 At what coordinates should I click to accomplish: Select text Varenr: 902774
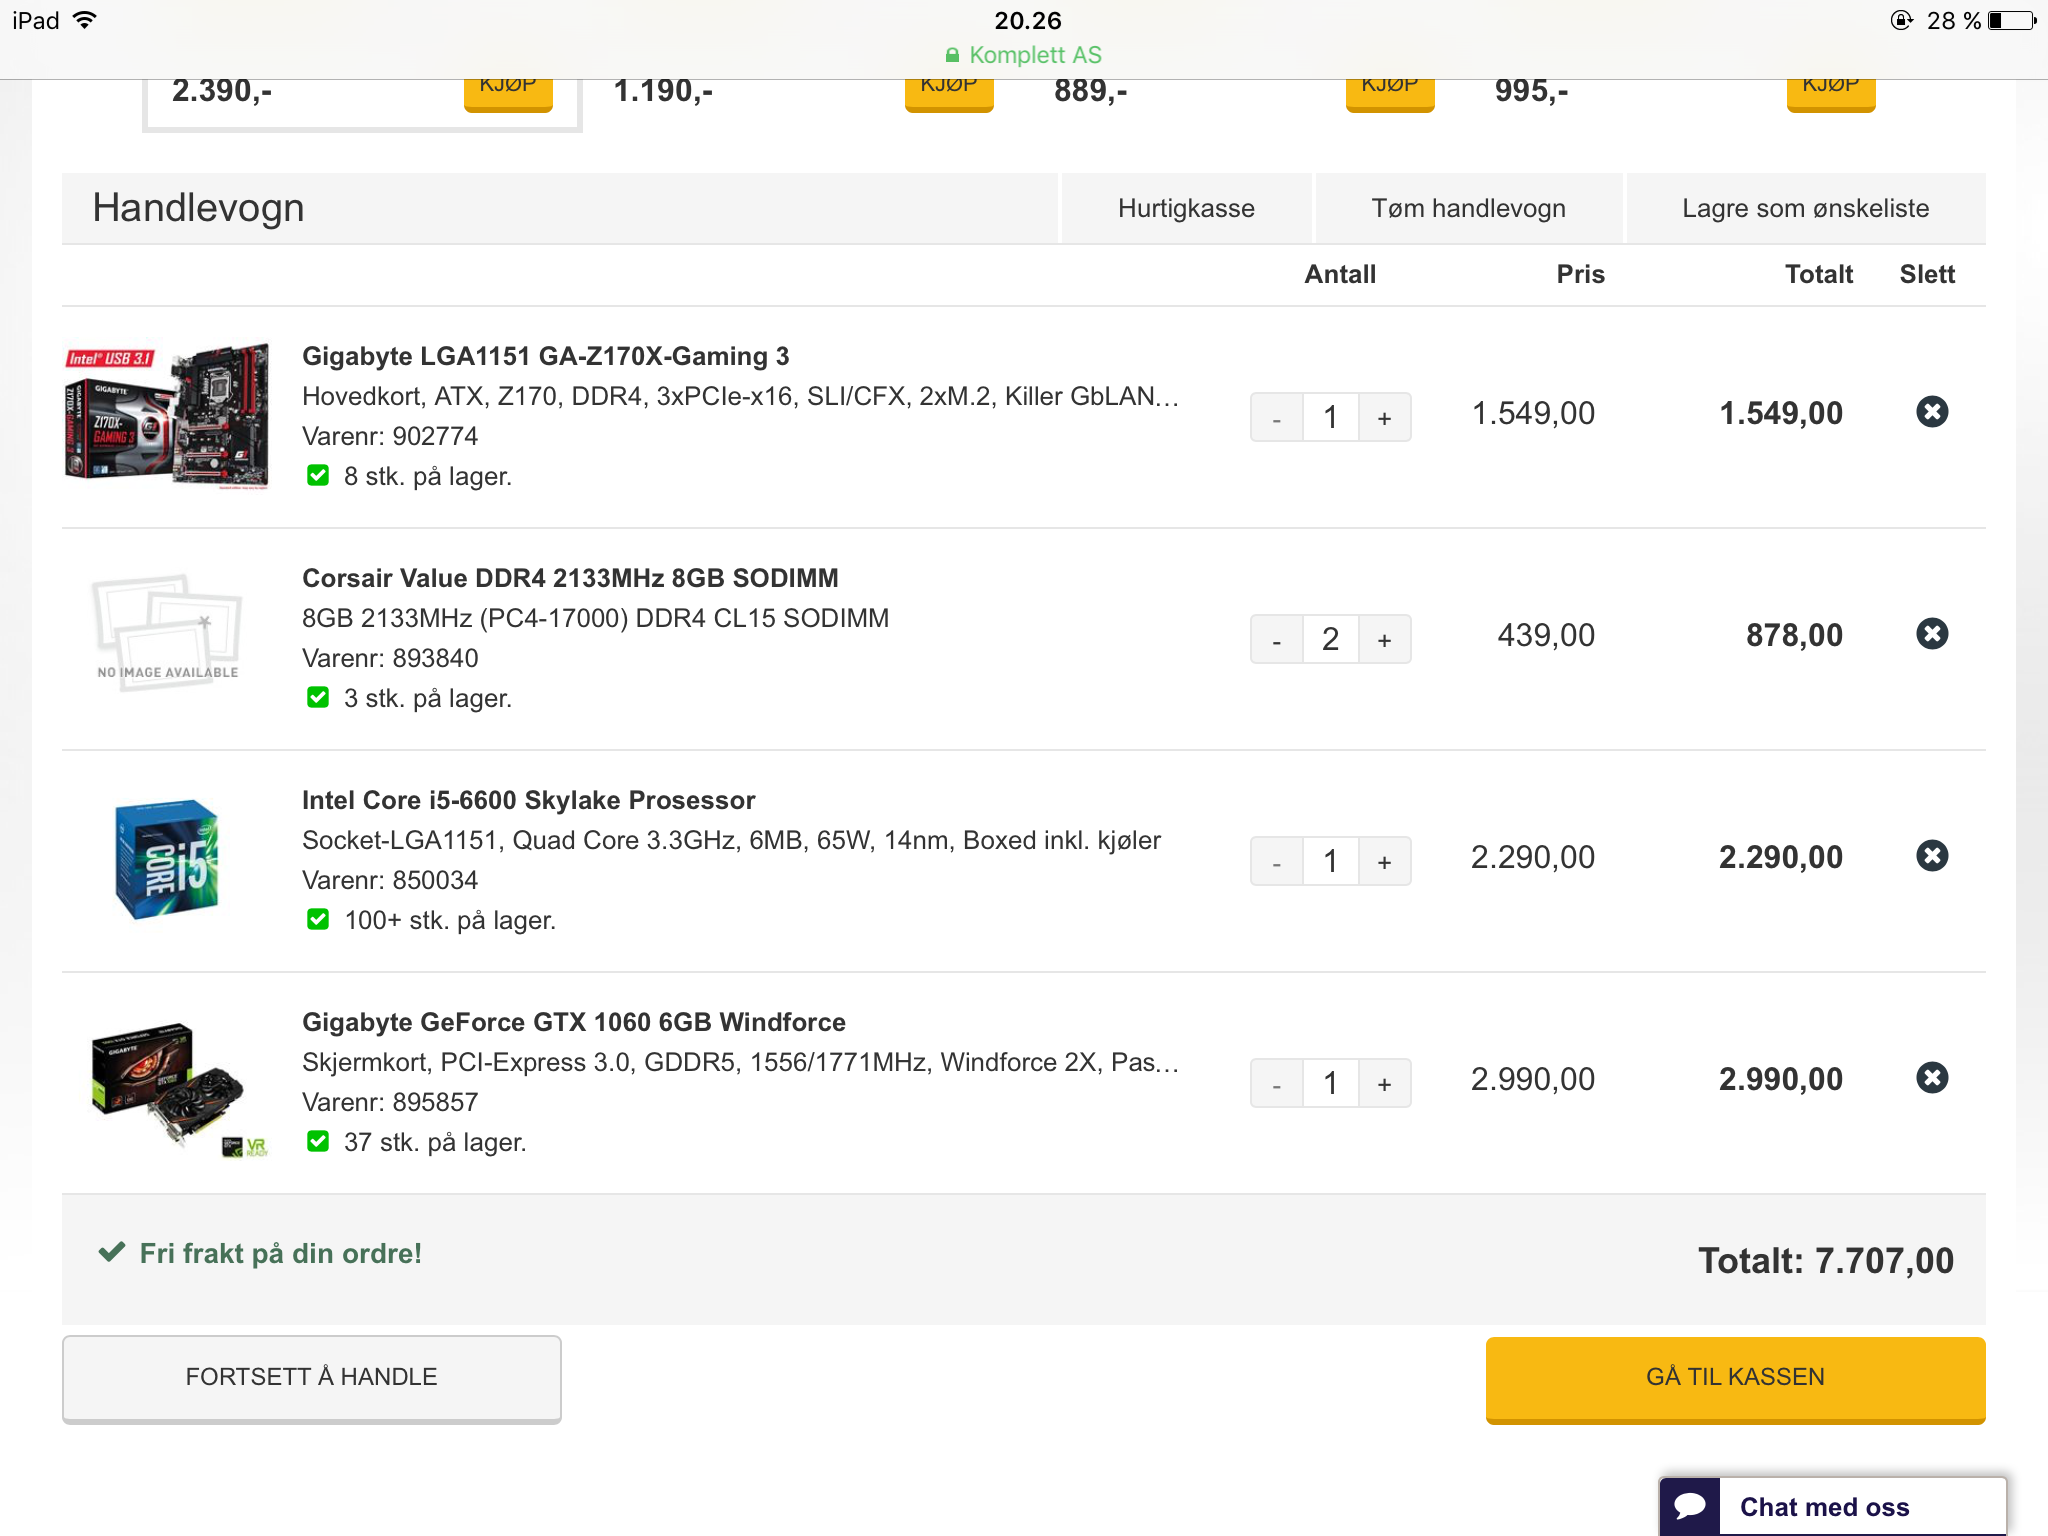click(x=390, y=436)
